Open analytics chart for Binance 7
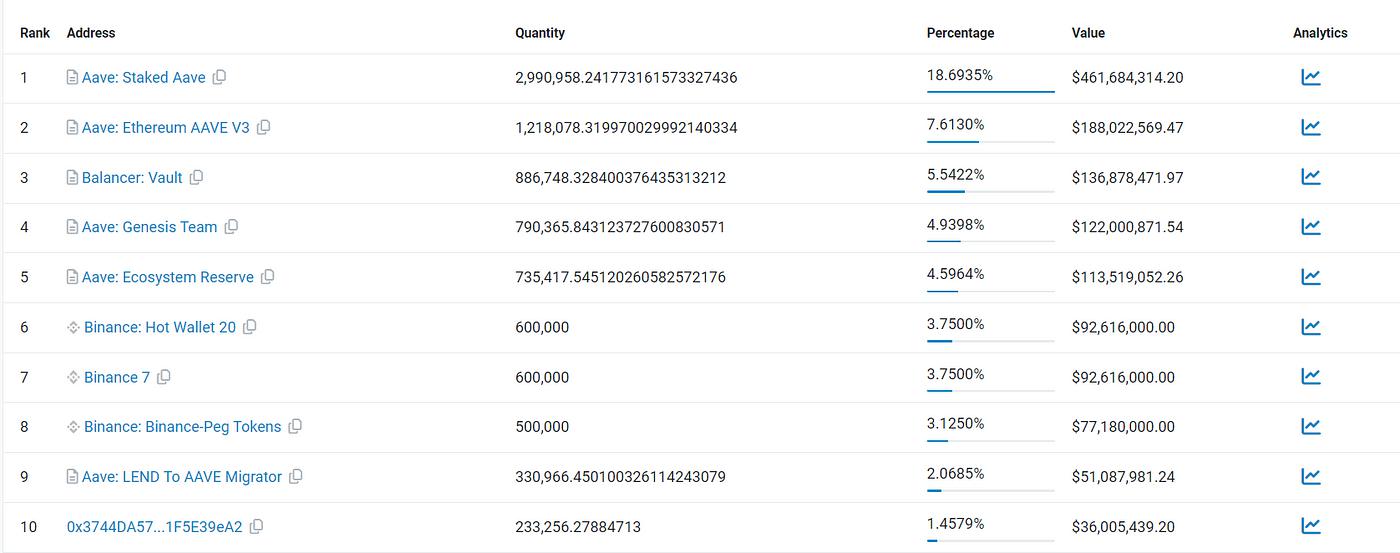Viewport: 1400px width, 553px height. click(1311, 377)
